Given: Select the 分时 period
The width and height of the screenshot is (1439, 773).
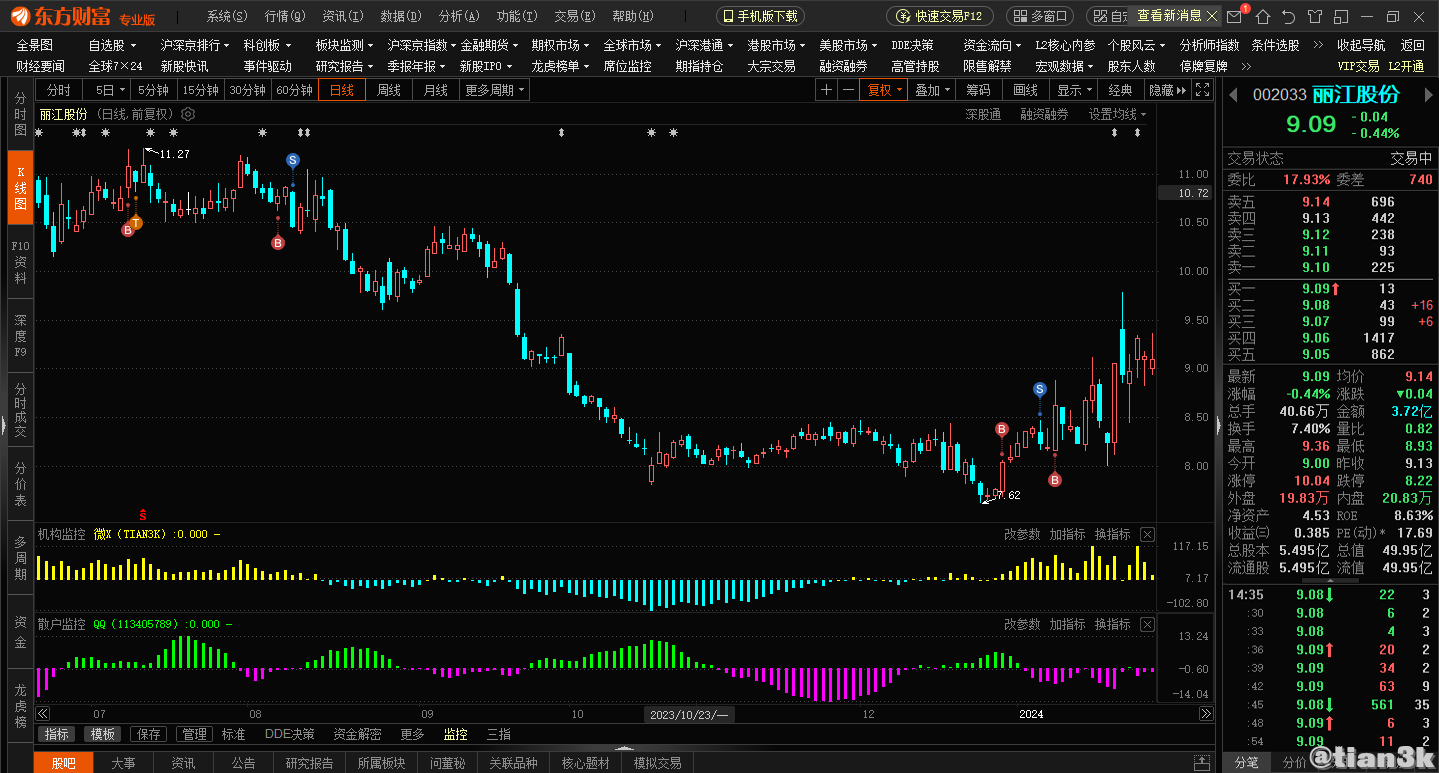Looking at the screenshot, I should coord(59,90).
